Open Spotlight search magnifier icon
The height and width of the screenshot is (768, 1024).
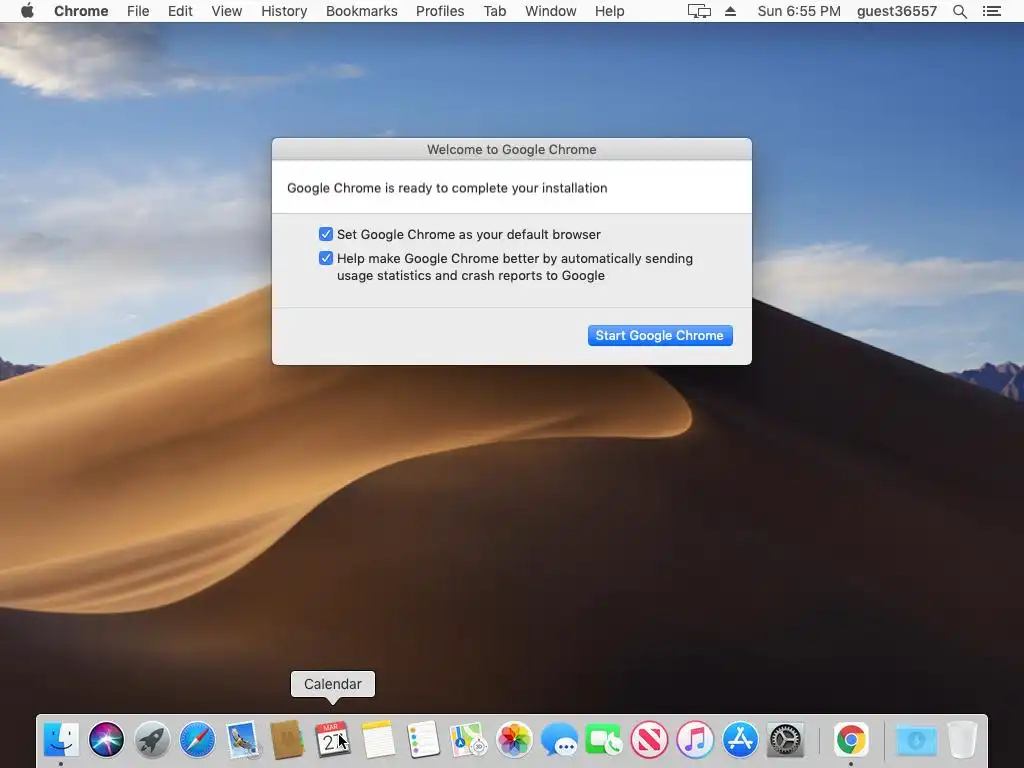click(x=959, y=11)
